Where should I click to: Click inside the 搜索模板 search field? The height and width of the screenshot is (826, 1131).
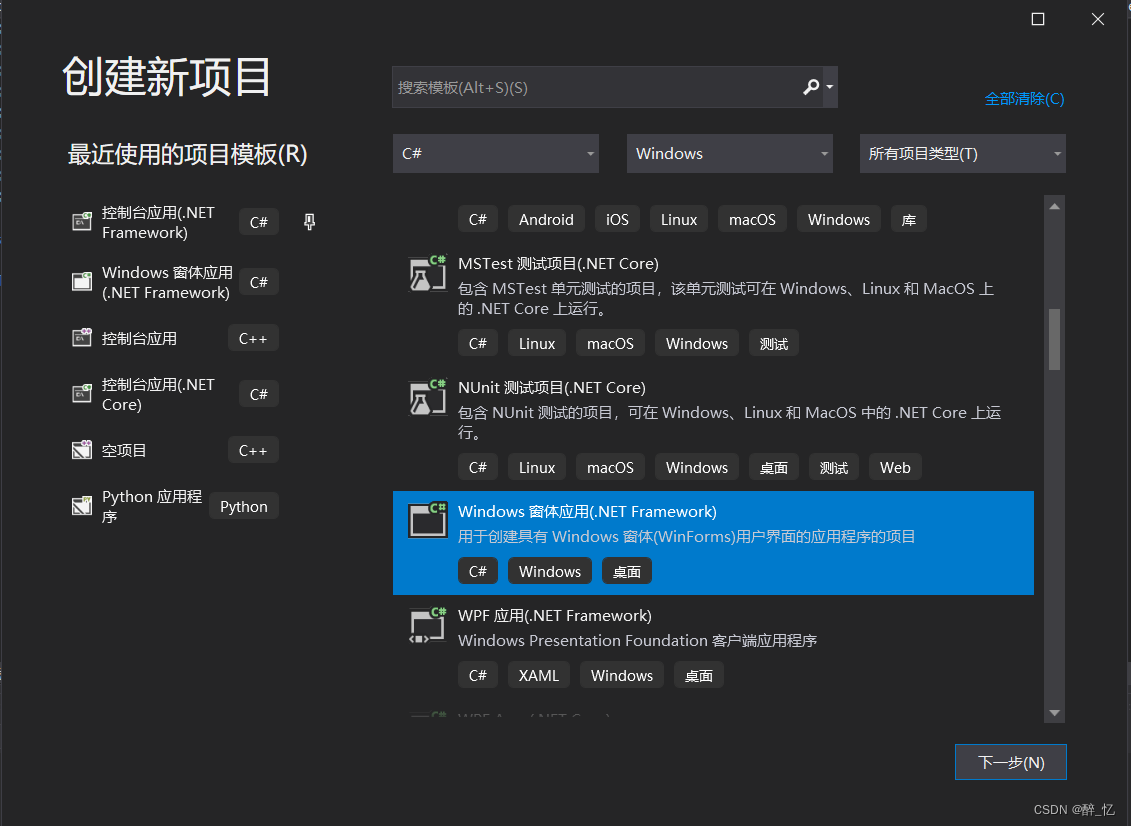point(590,87)
